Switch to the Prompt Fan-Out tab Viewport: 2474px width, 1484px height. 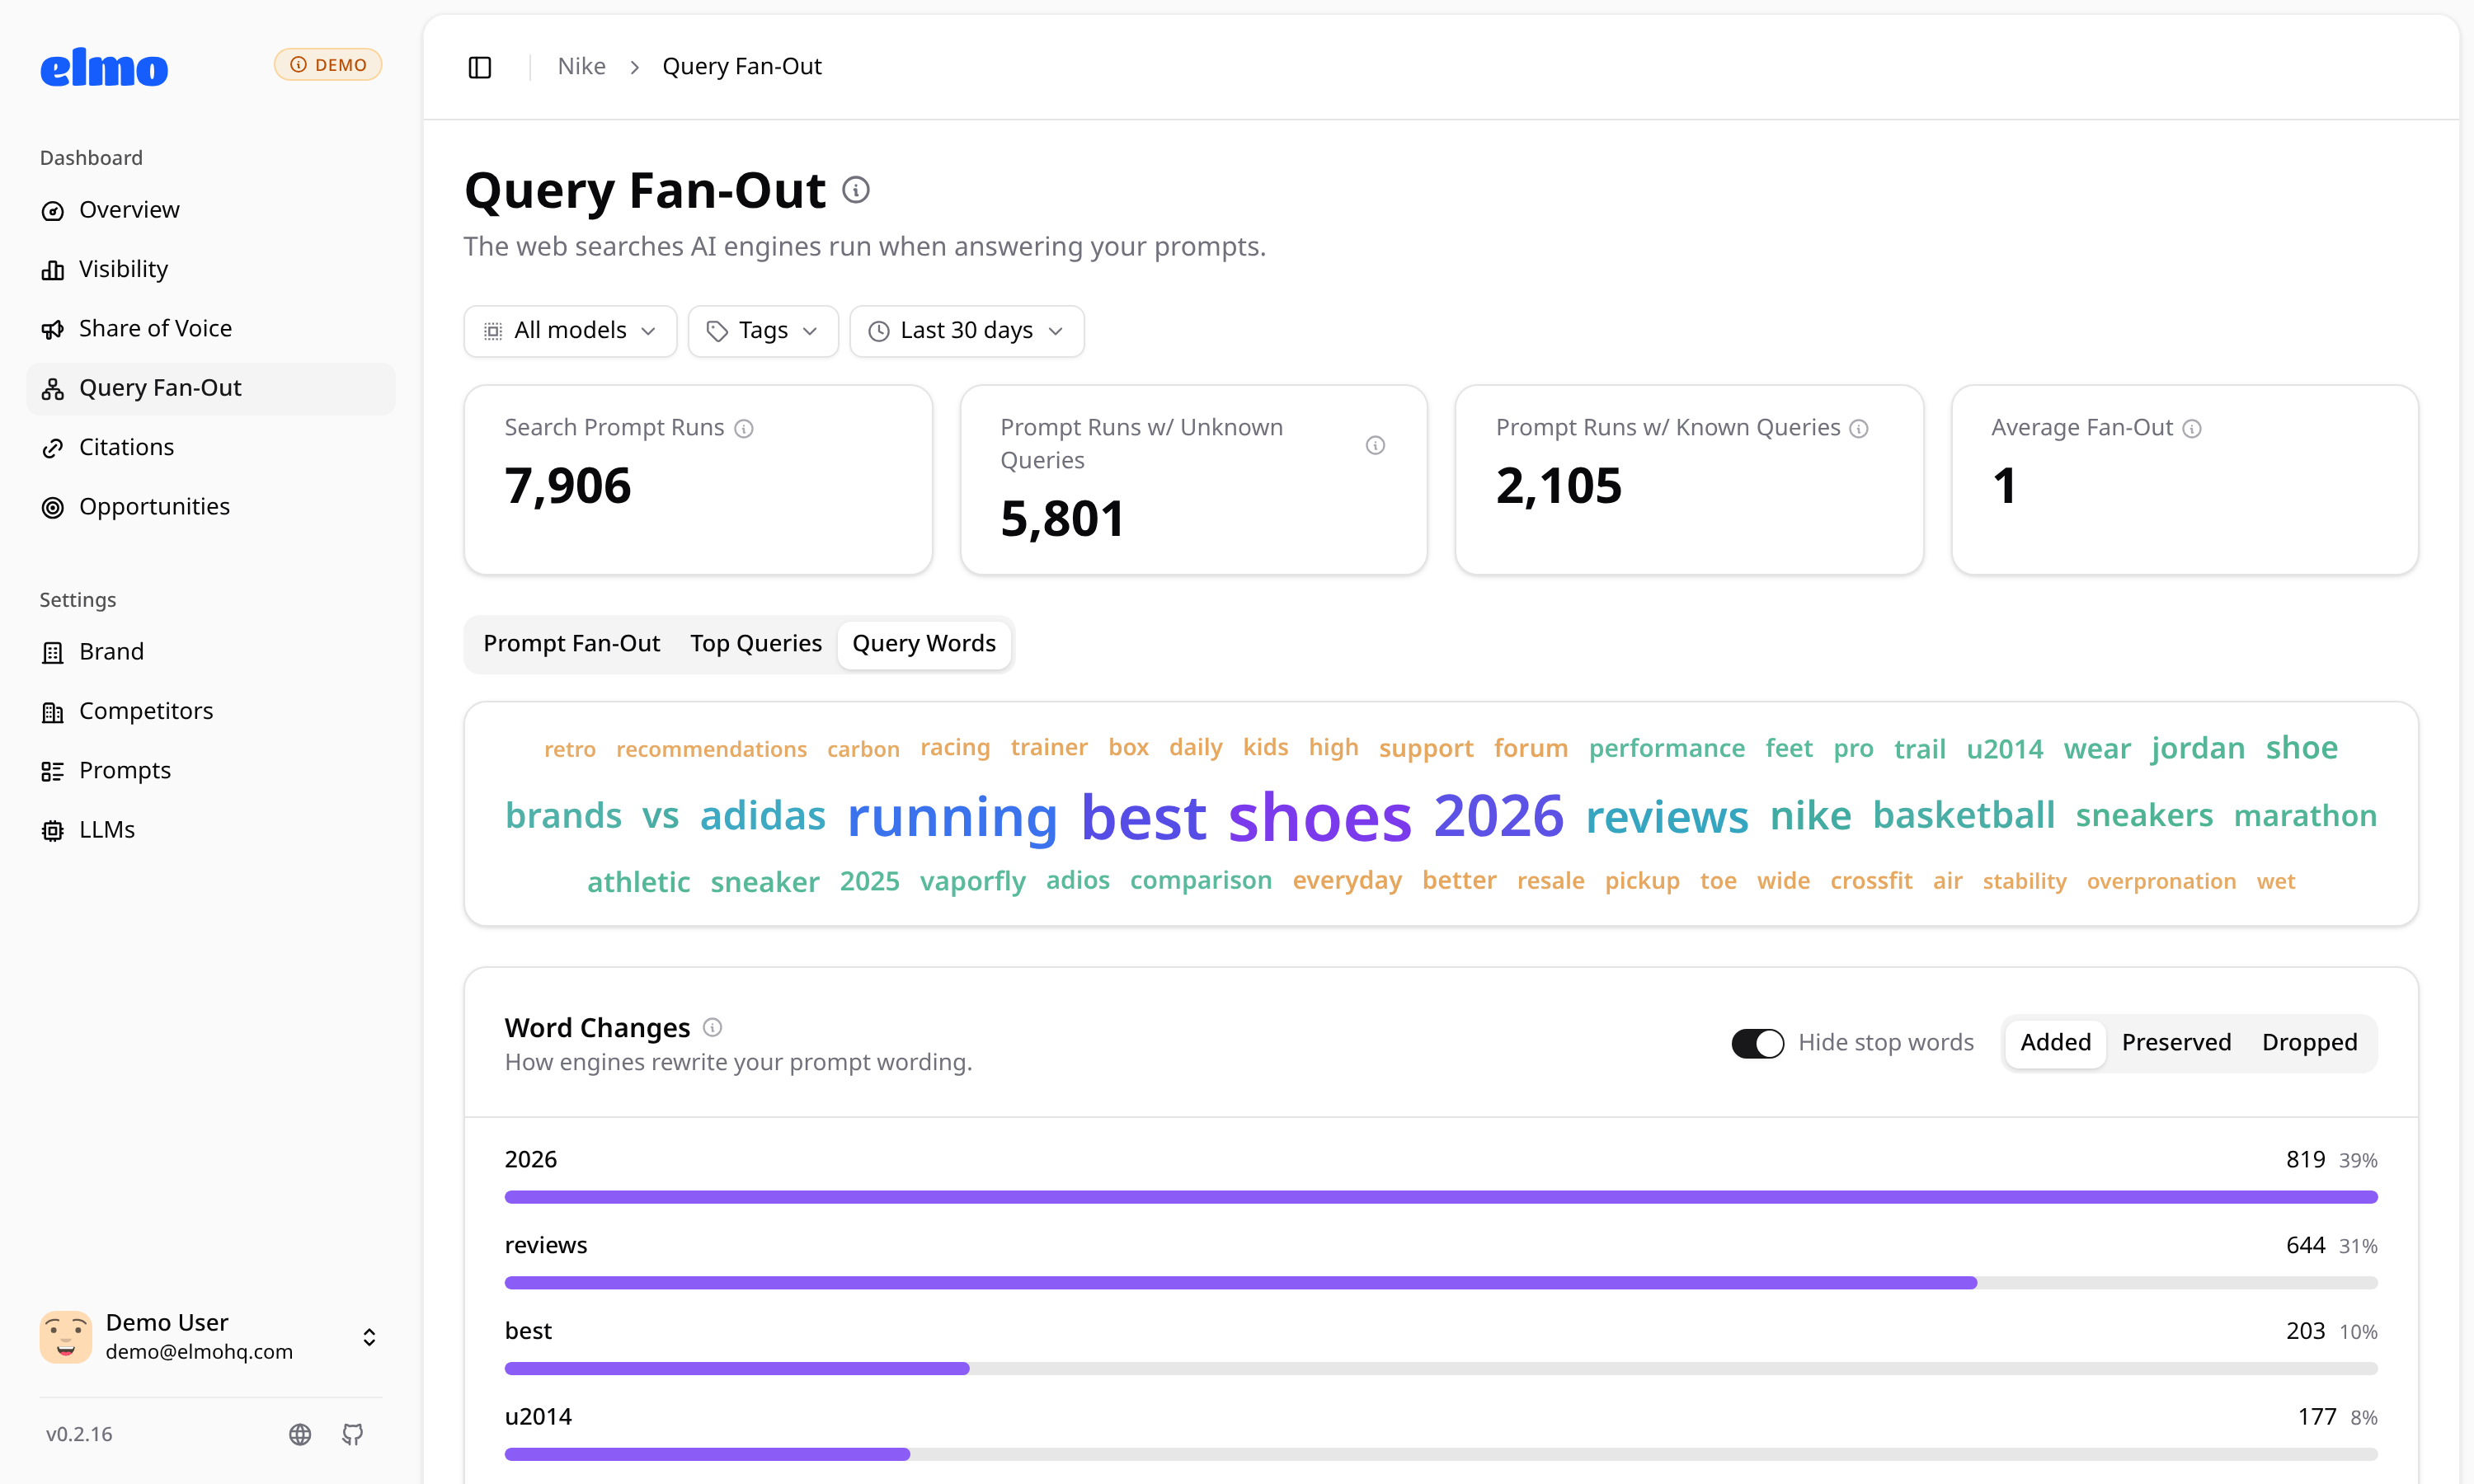[x=572, y=644]
